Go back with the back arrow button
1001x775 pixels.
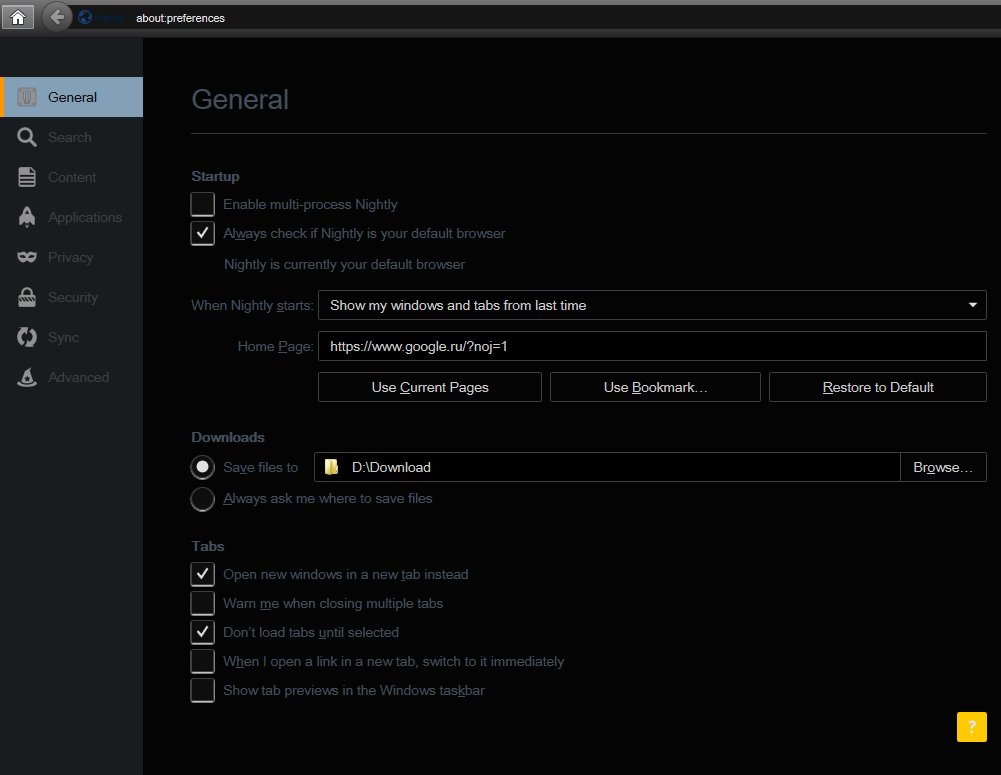57,17
